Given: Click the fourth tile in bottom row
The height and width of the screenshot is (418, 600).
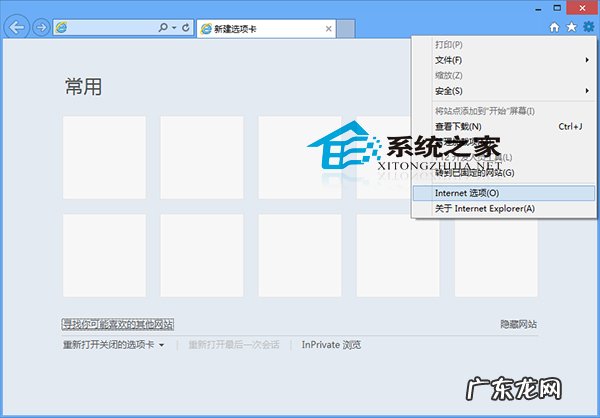Looking at the screenshot, I should (x=398, y=255).
